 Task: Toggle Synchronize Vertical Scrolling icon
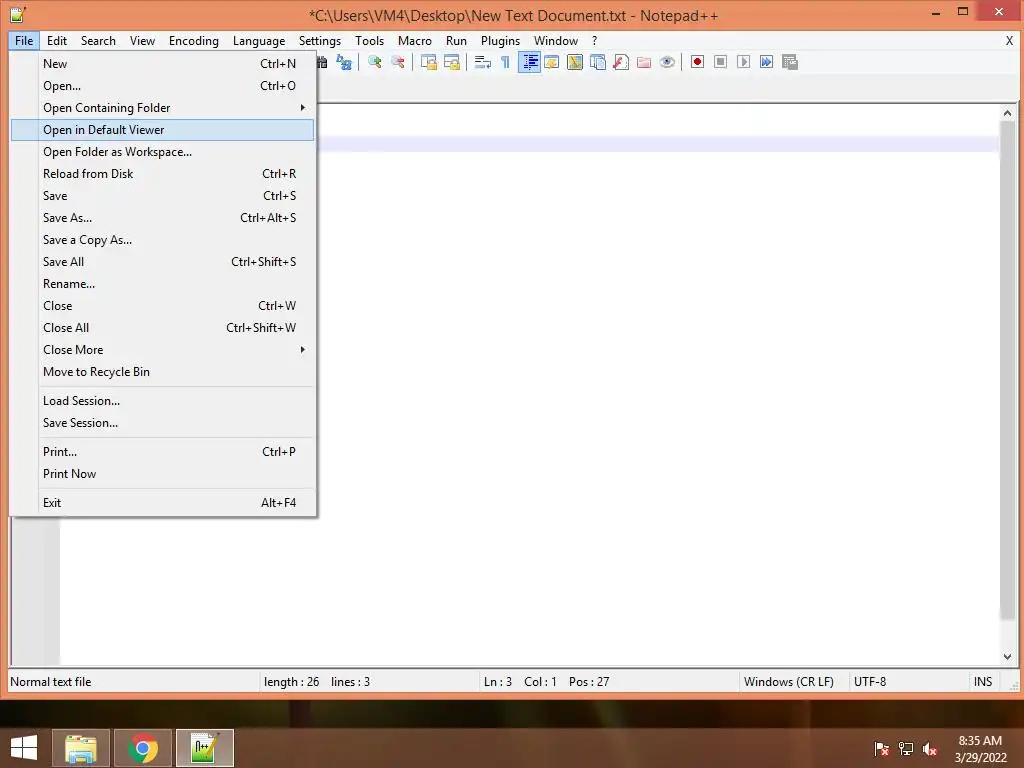[x=428, y=62]
